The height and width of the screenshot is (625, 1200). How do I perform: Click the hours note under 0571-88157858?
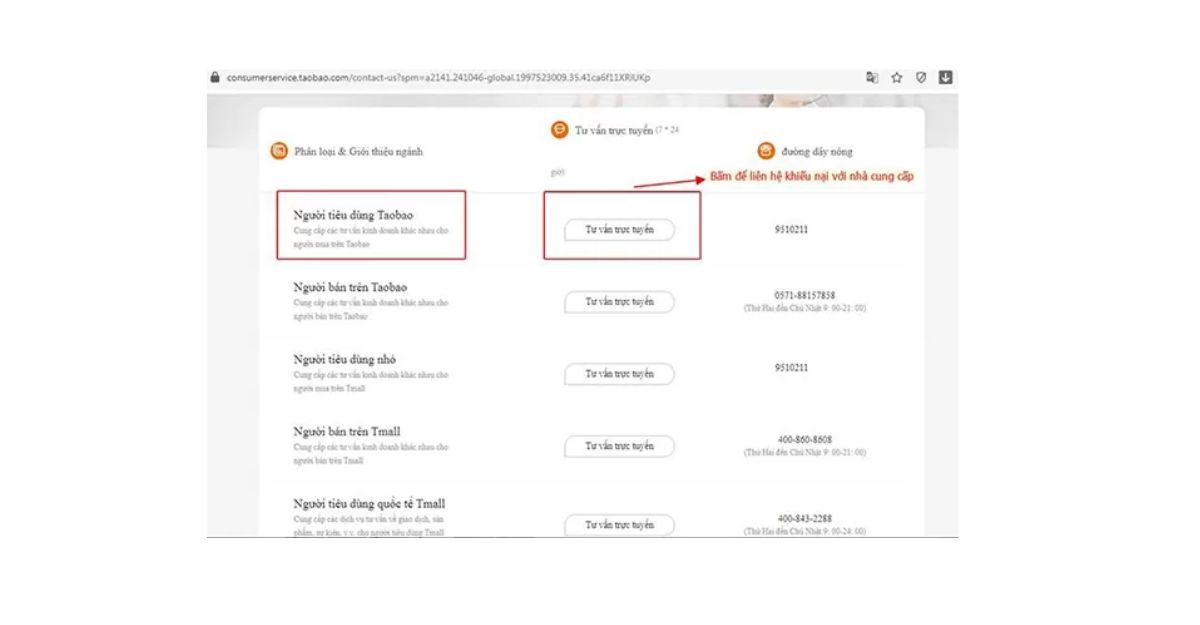(x=805, y=308)
